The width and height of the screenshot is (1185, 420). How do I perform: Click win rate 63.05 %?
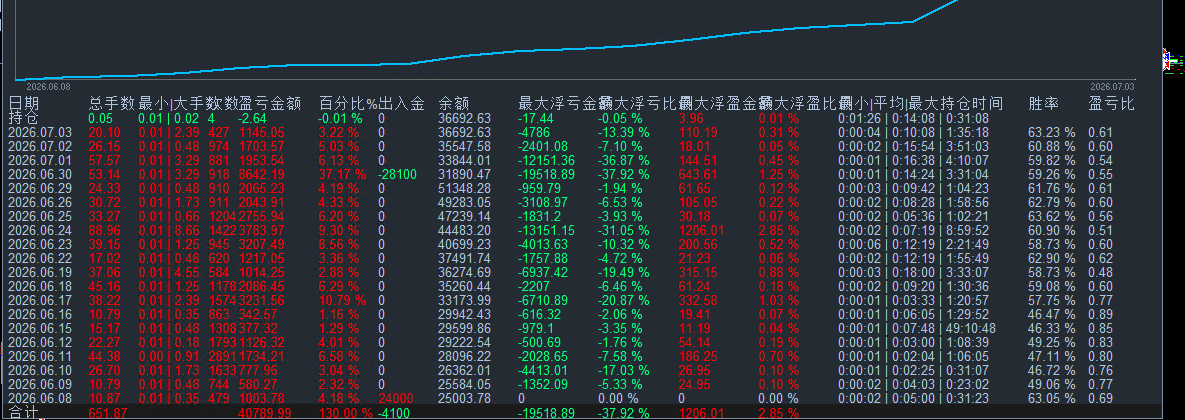pos(1052,399)
